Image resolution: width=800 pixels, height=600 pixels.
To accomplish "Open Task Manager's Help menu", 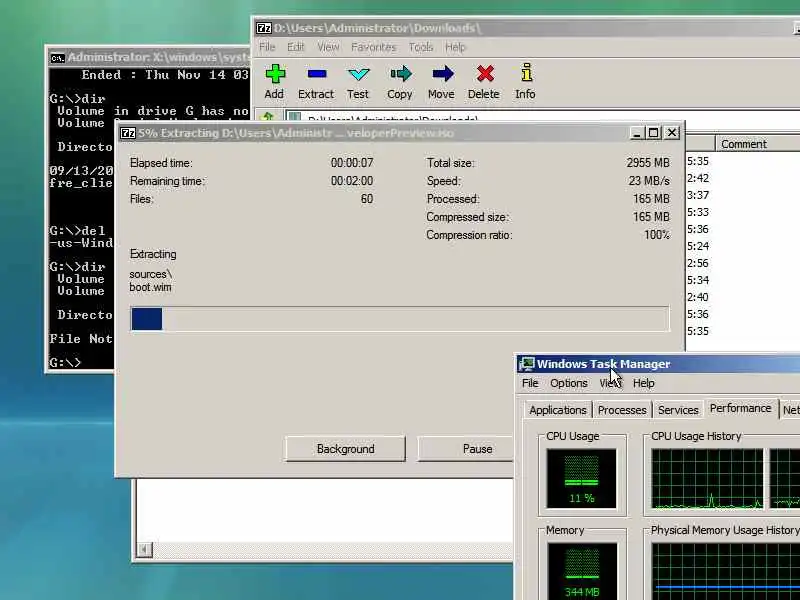I will point(643,383).
